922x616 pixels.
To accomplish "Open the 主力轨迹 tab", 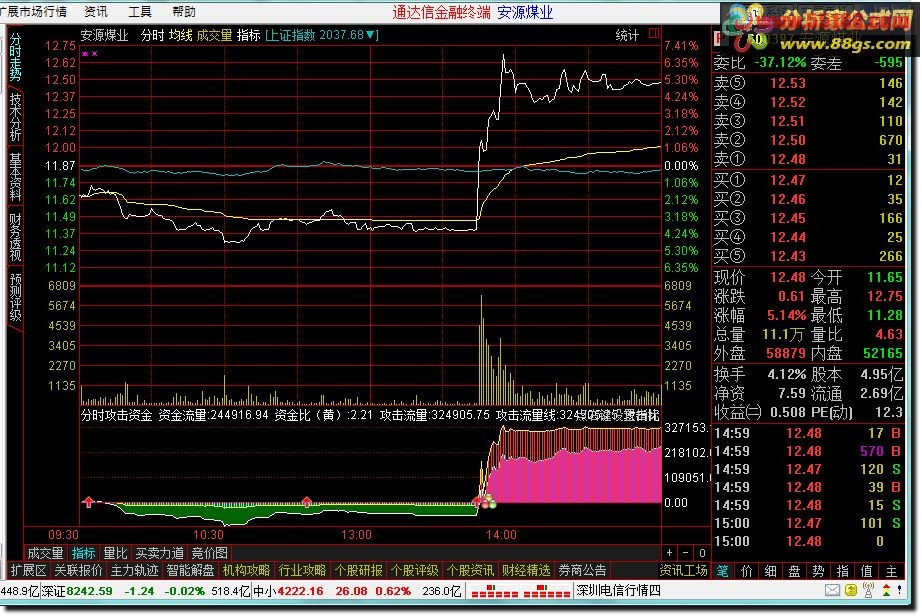I will 134,570.
